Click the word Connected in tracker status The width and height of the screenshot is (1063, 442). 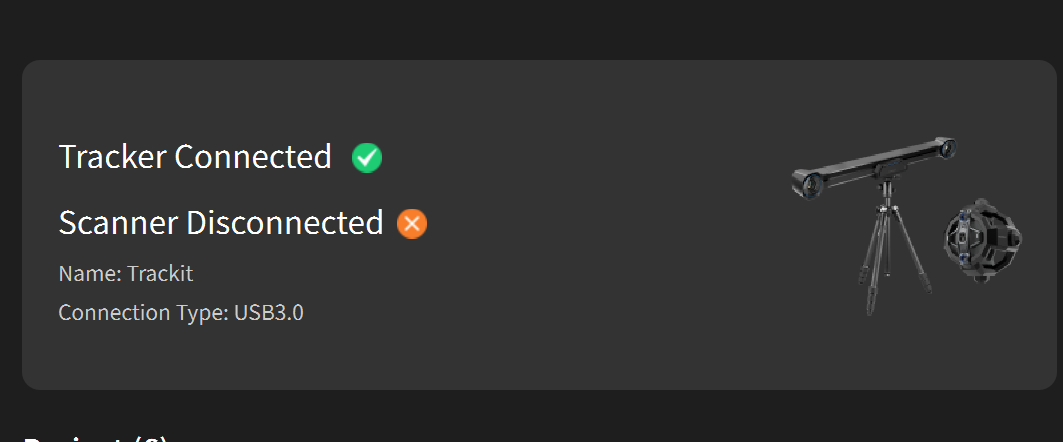(253, 157)
